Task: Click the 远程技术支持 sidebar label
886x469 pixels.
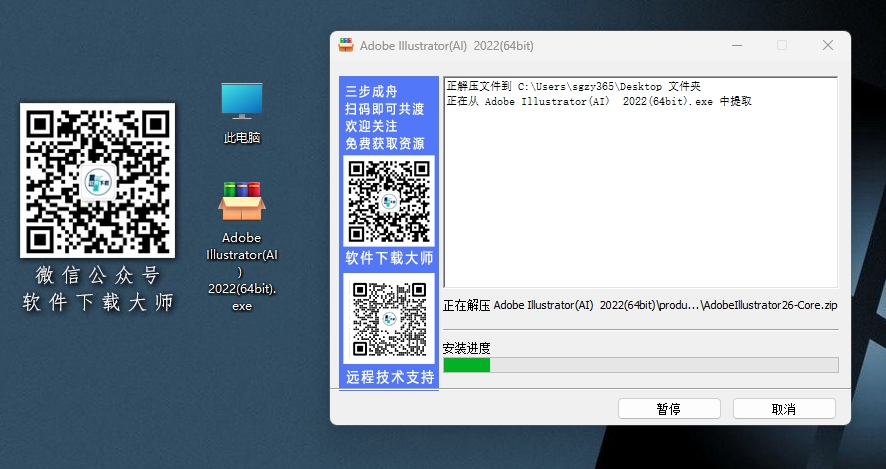Action: coord(390,377)
